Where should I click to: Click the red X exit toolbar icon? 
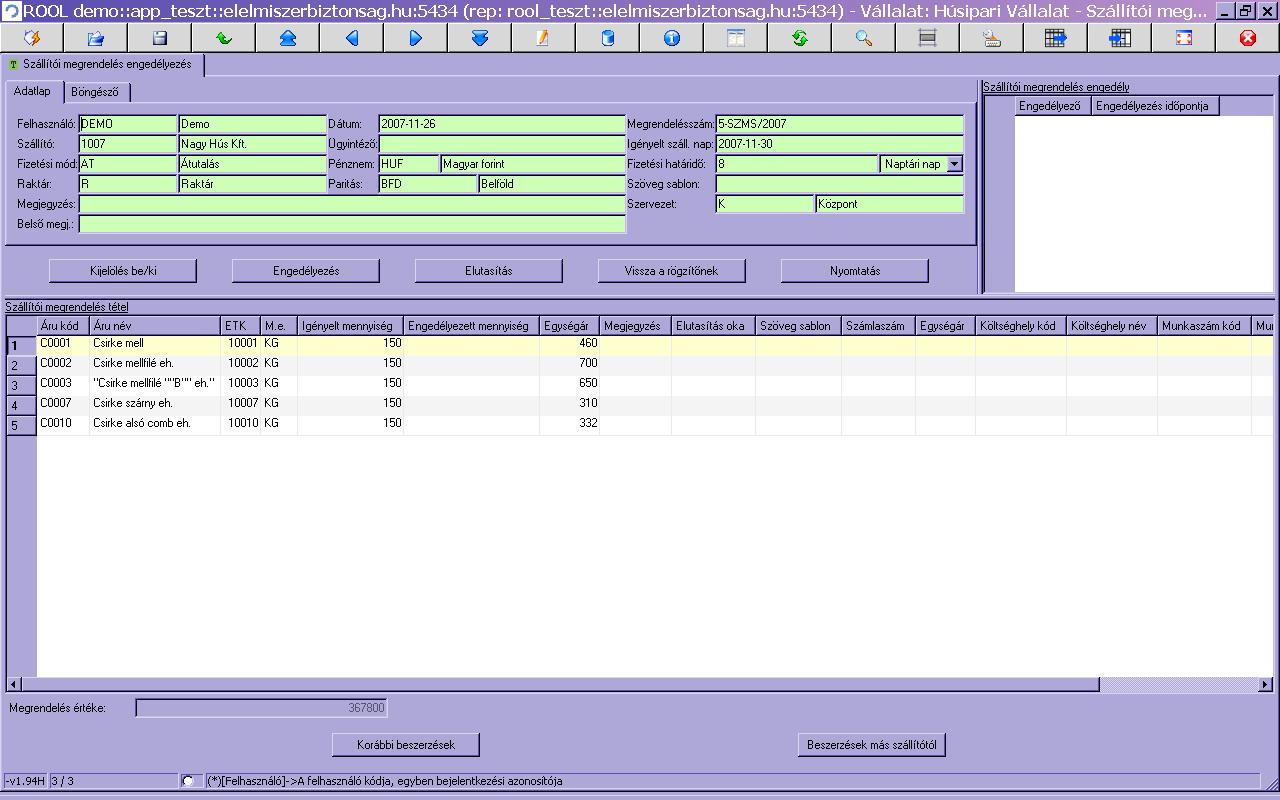click(1248, 38)
